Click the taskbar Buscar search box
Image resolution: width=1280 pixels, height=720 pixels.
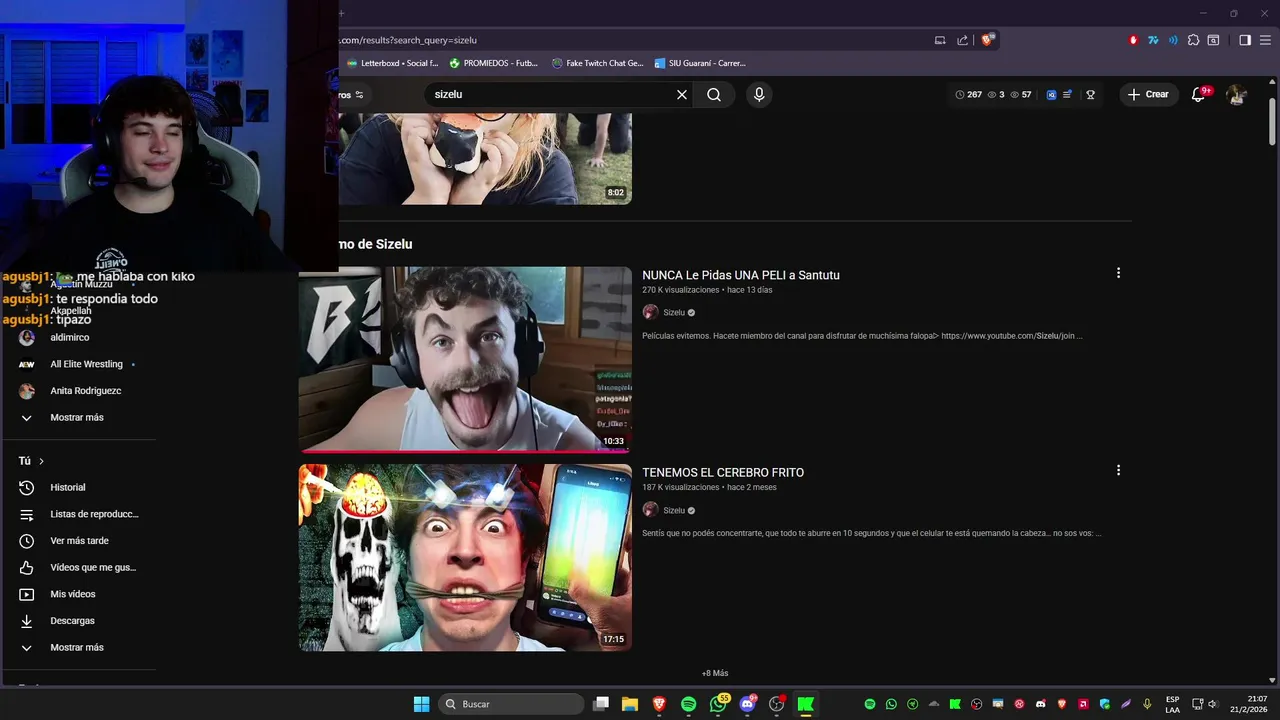click(x=511, y=704)
